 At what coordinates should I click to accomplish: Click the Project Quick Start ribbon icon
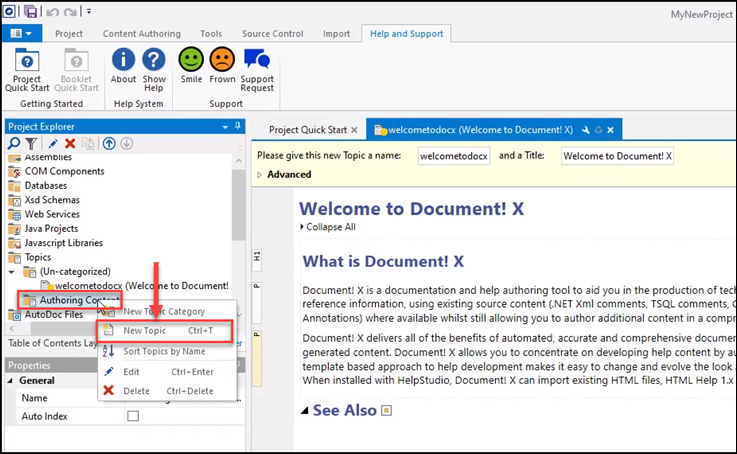click(x=27, y=67)
